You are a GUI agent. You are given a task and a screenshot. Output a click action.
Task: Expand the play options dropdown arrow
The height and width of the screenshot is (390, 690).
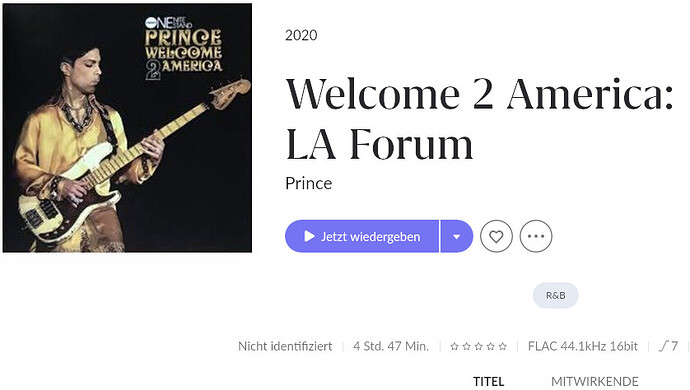tap(456, 236)
